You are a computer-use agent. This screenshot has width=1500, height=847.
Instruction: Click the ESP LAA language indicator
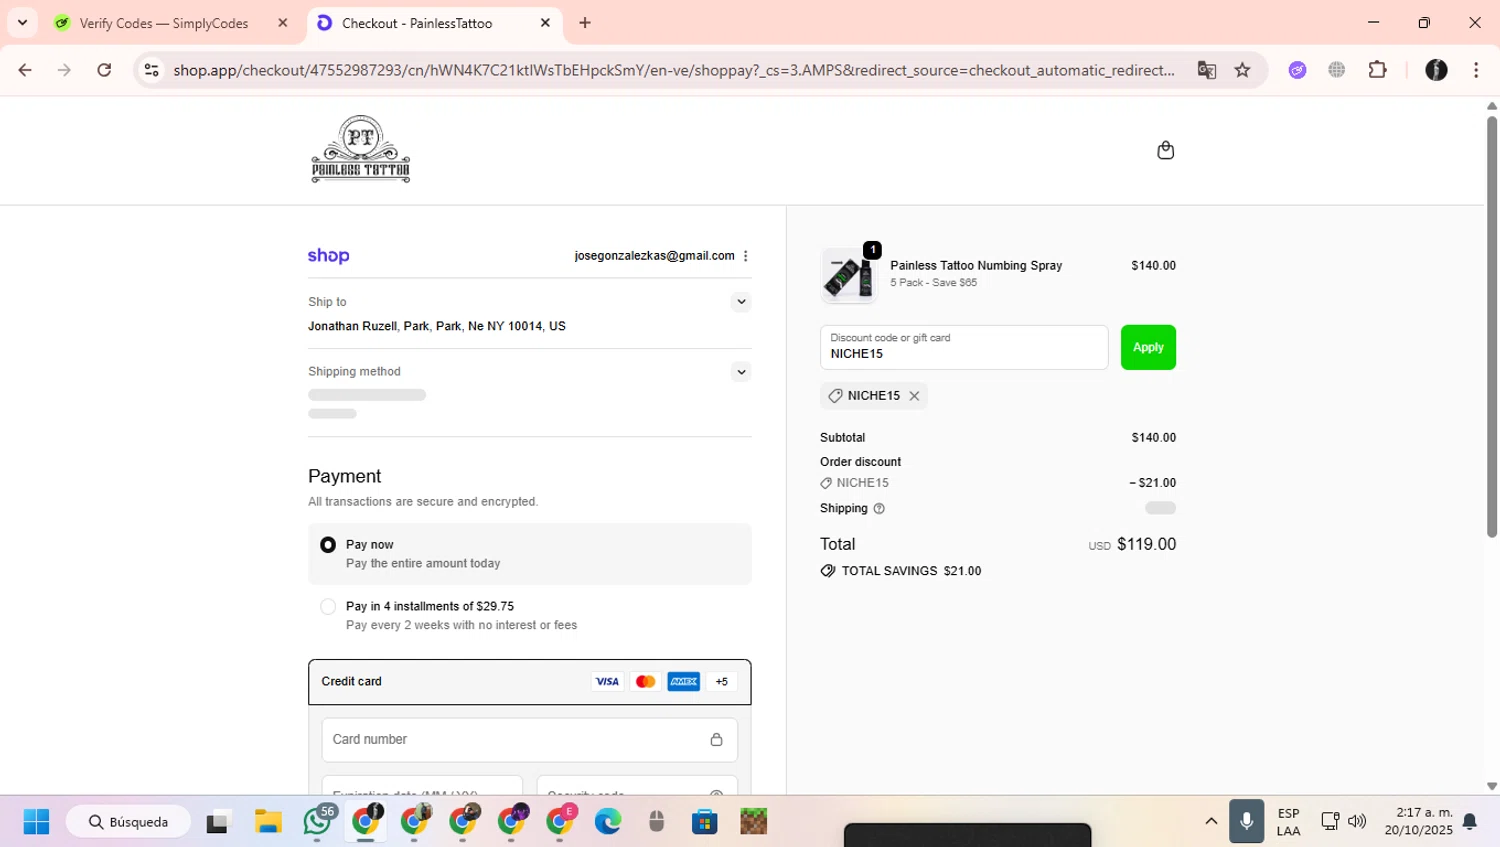coord(1288,822)
